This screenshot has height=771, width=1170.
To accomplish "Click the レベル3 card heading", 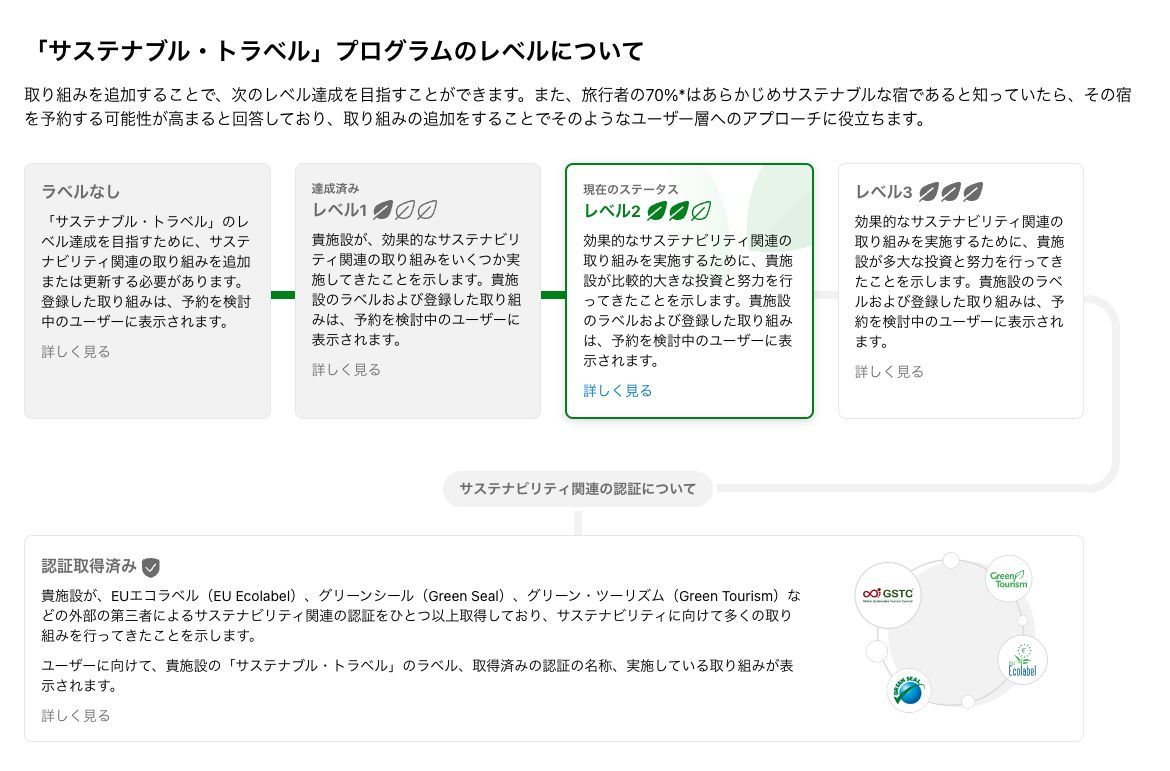I will (x=882, y=190).
